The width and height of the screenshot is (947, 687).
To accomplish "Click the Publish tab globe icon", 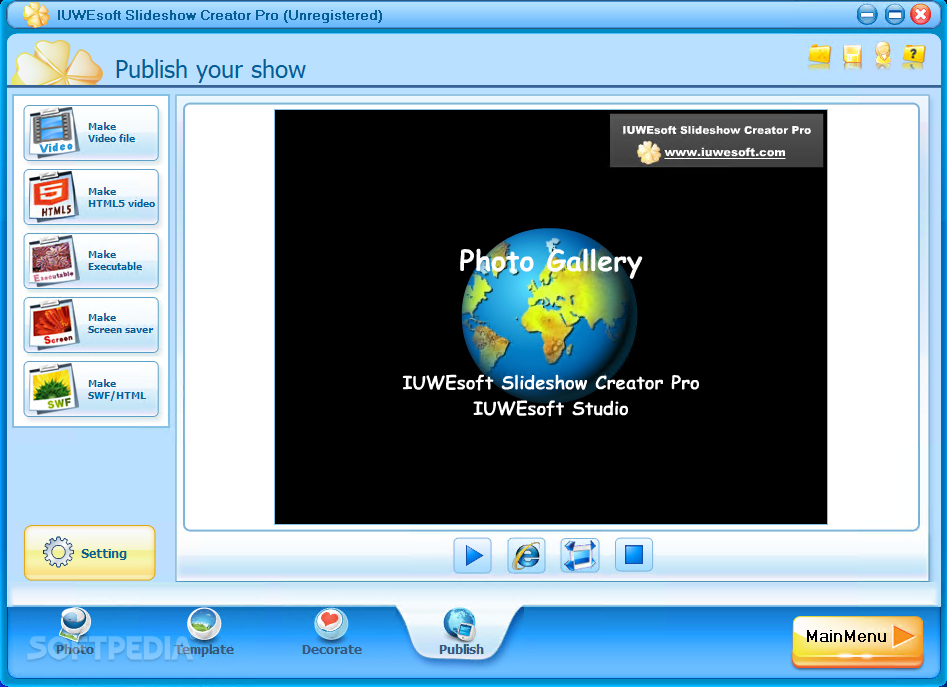I will 460,624.
